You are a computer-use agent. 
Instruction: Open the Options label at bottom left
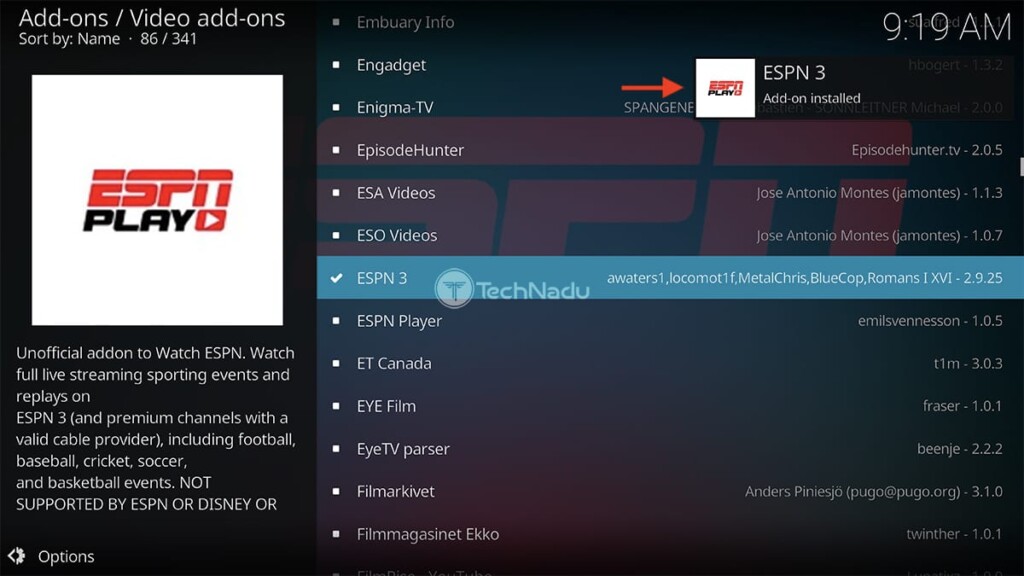tap(66, 556)
